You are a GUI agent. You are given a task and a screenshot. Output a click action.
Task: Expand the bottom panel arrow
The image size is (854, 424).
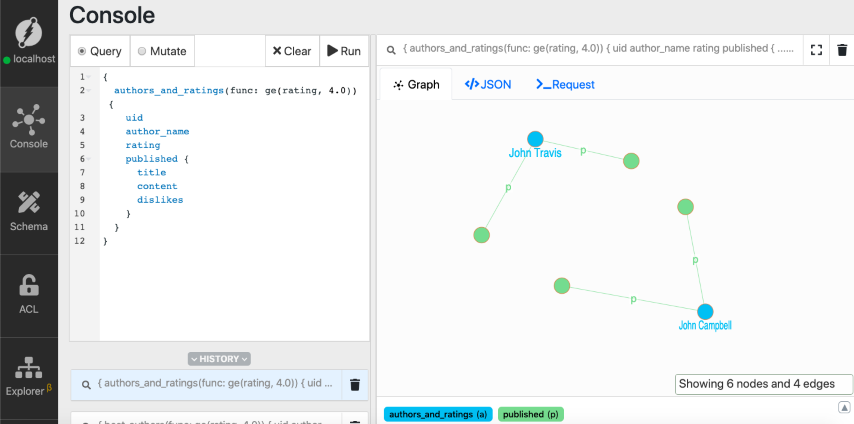tap(844, 407)
